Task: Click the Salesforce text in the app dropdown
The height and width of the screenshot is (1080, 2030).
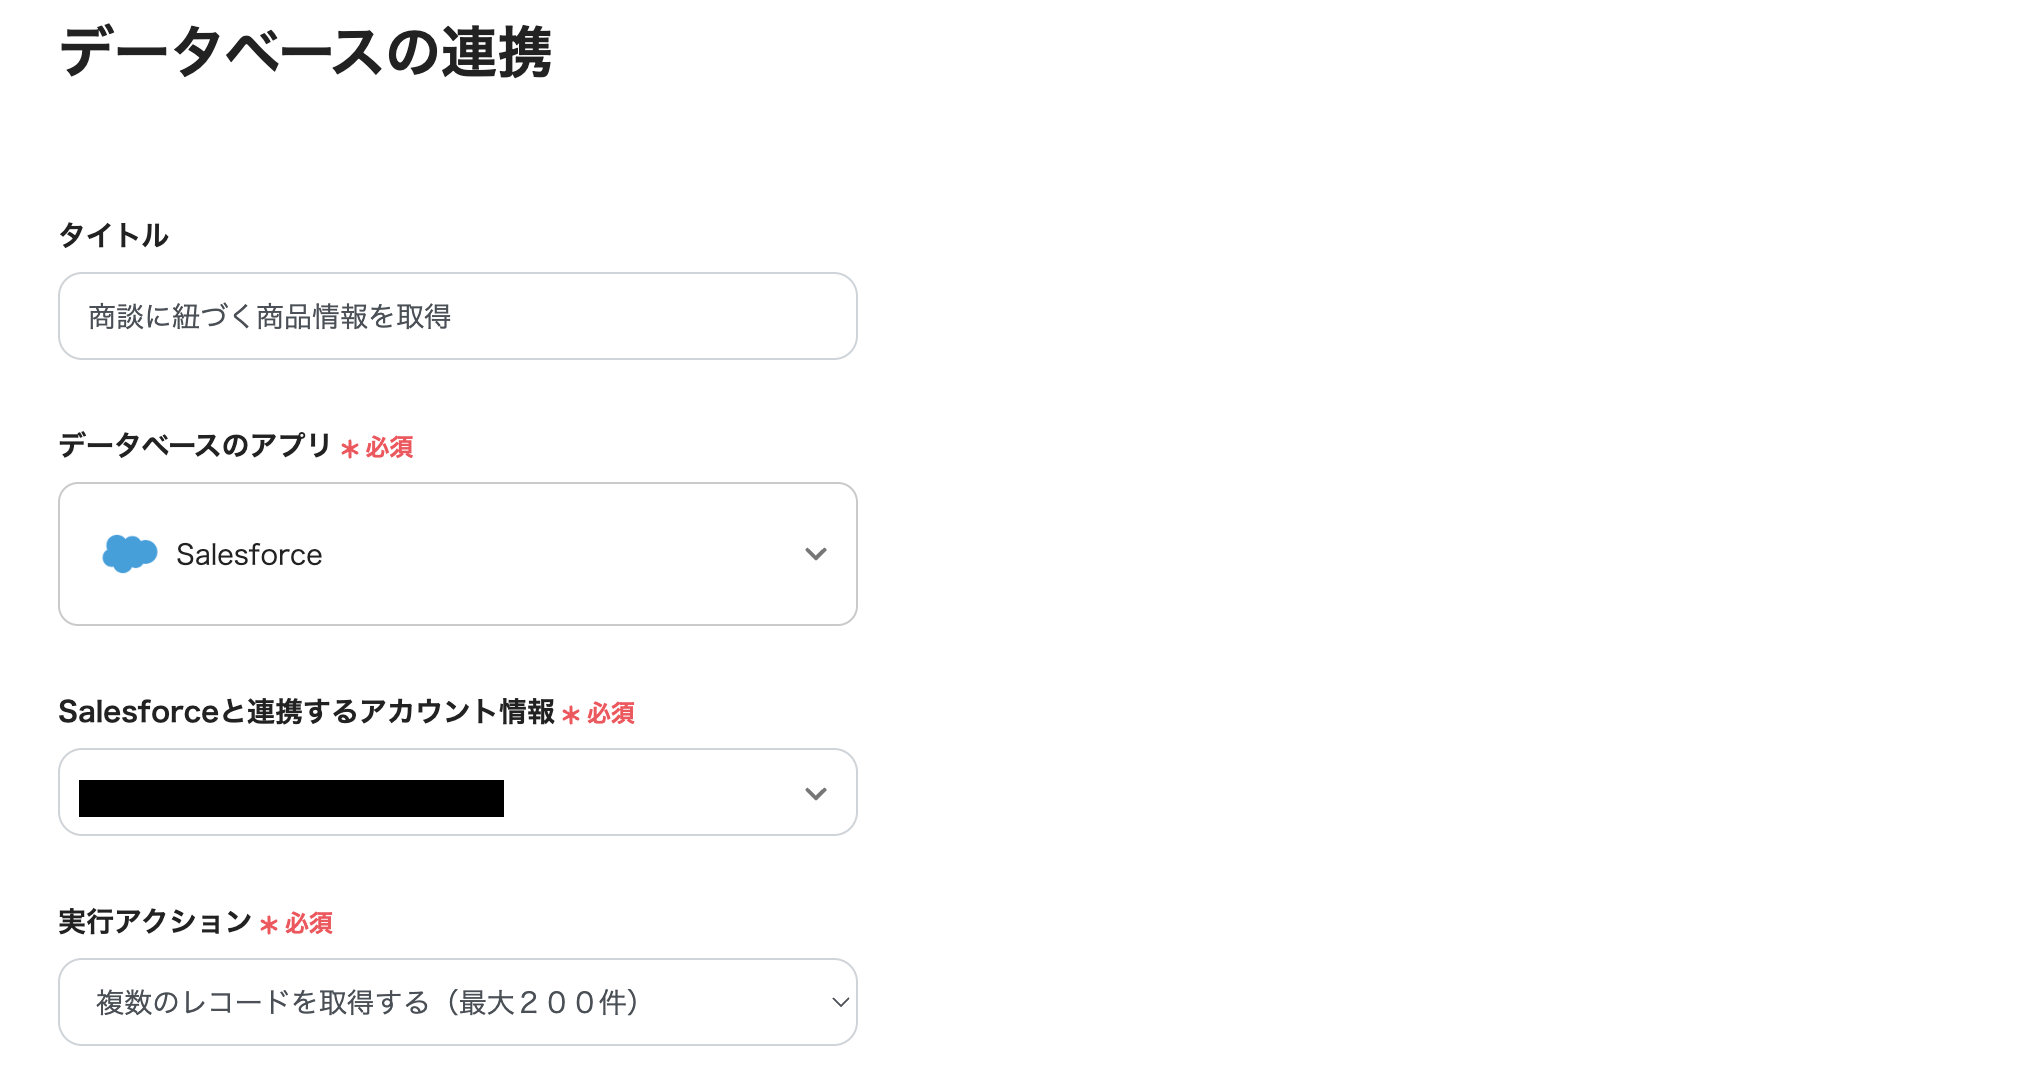Action: 249,553
